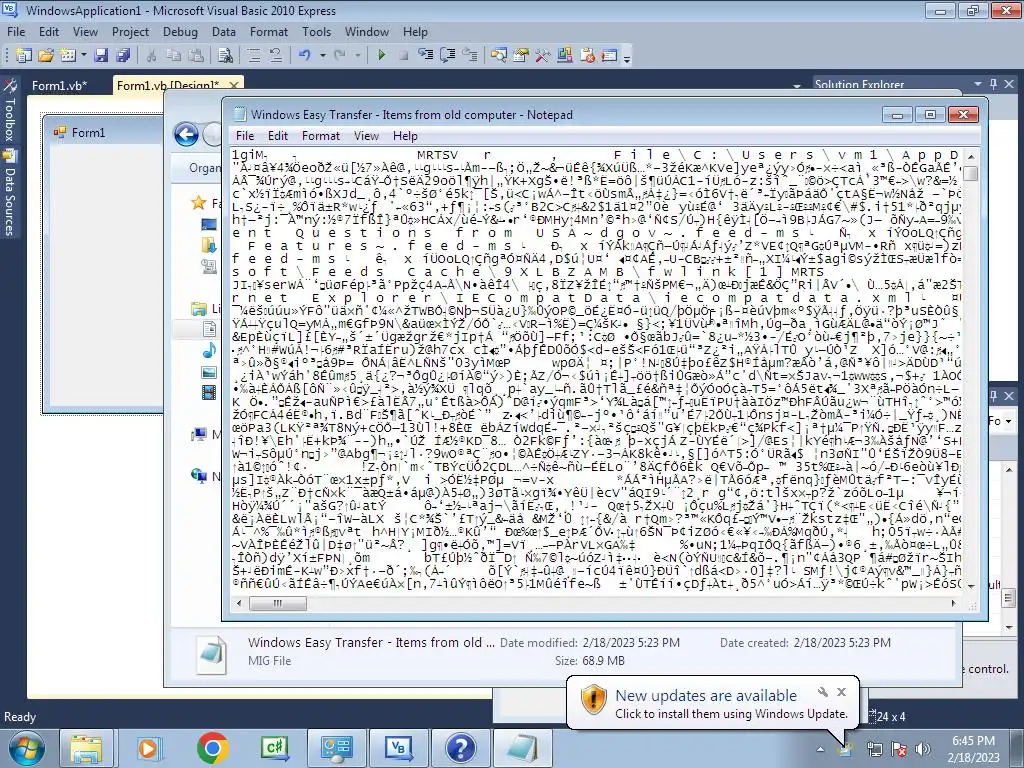Click Save All stacked floppies icon

123,56
